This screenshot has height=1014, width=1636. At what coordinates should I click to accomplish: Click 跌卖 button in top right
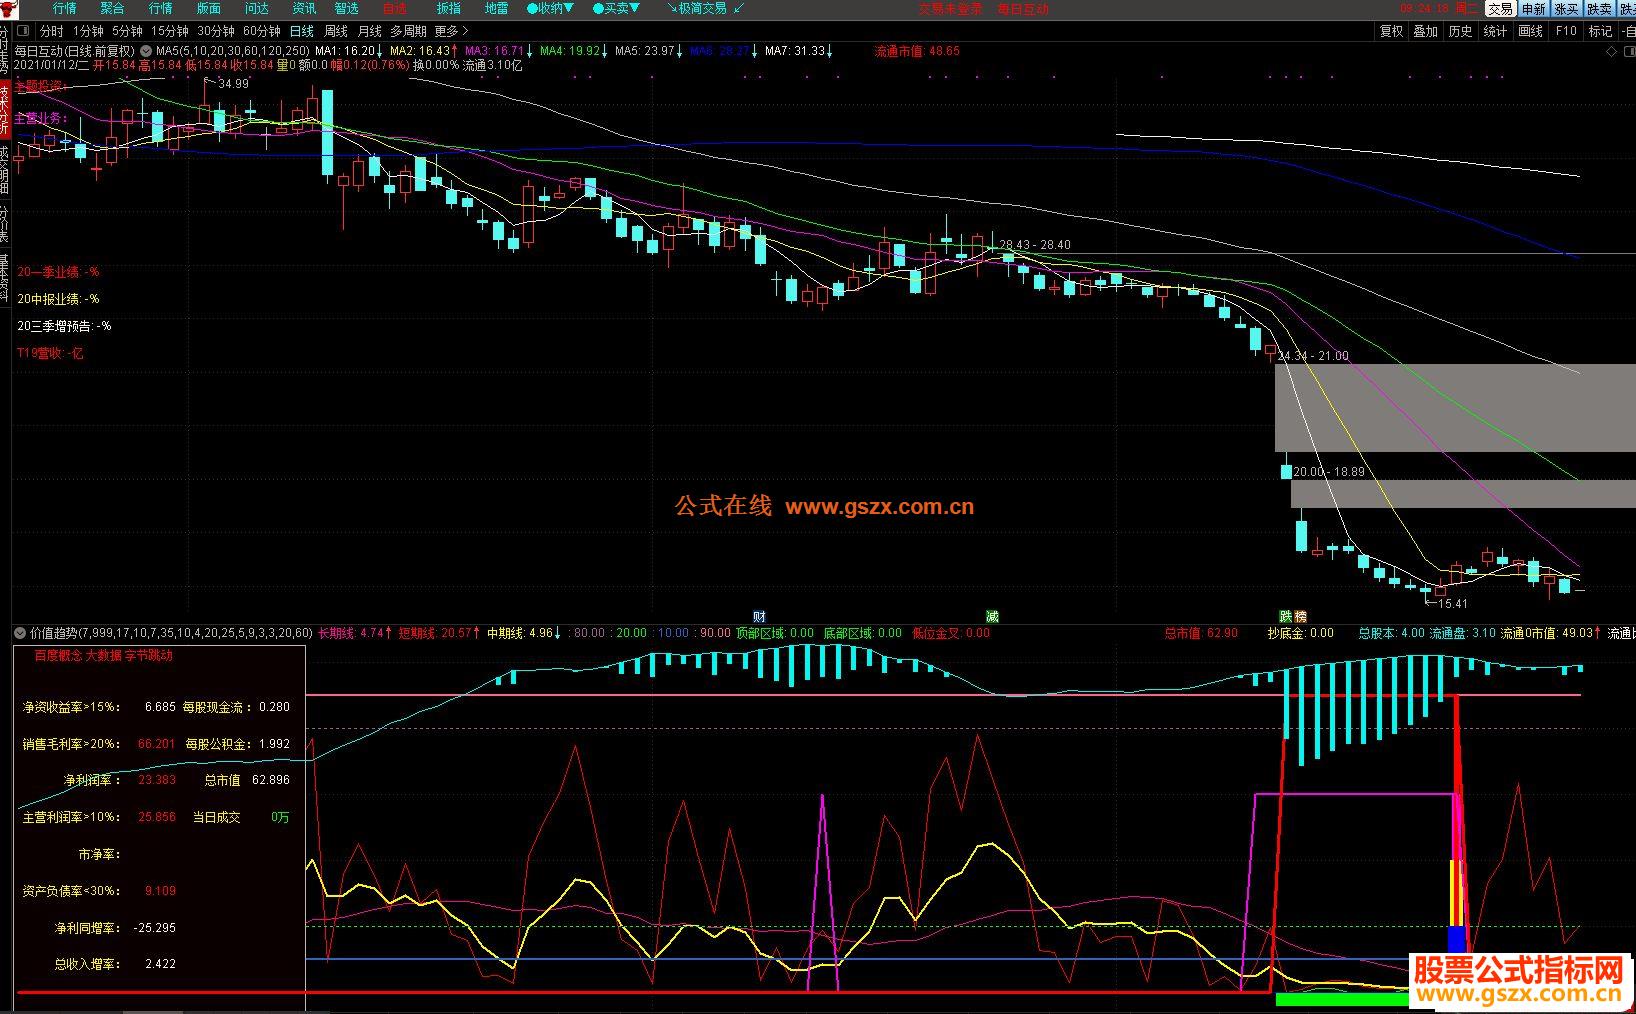coord(1599,8)
